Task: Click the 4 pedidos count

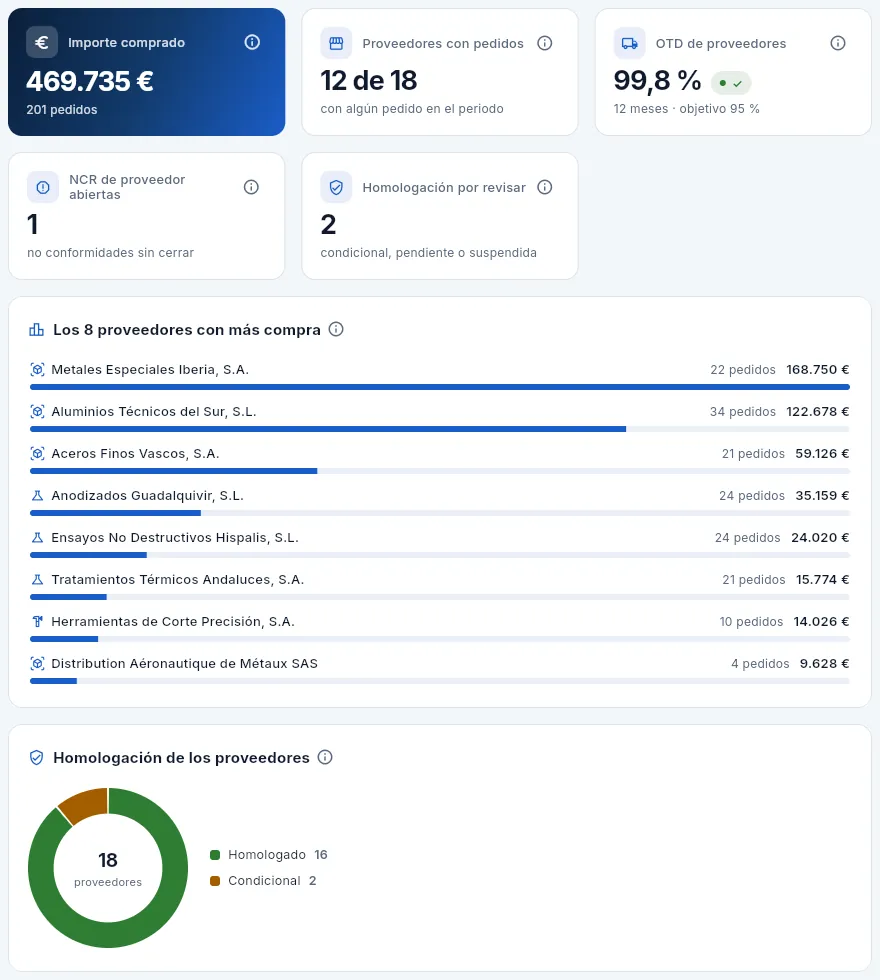Action: point(761,663)
